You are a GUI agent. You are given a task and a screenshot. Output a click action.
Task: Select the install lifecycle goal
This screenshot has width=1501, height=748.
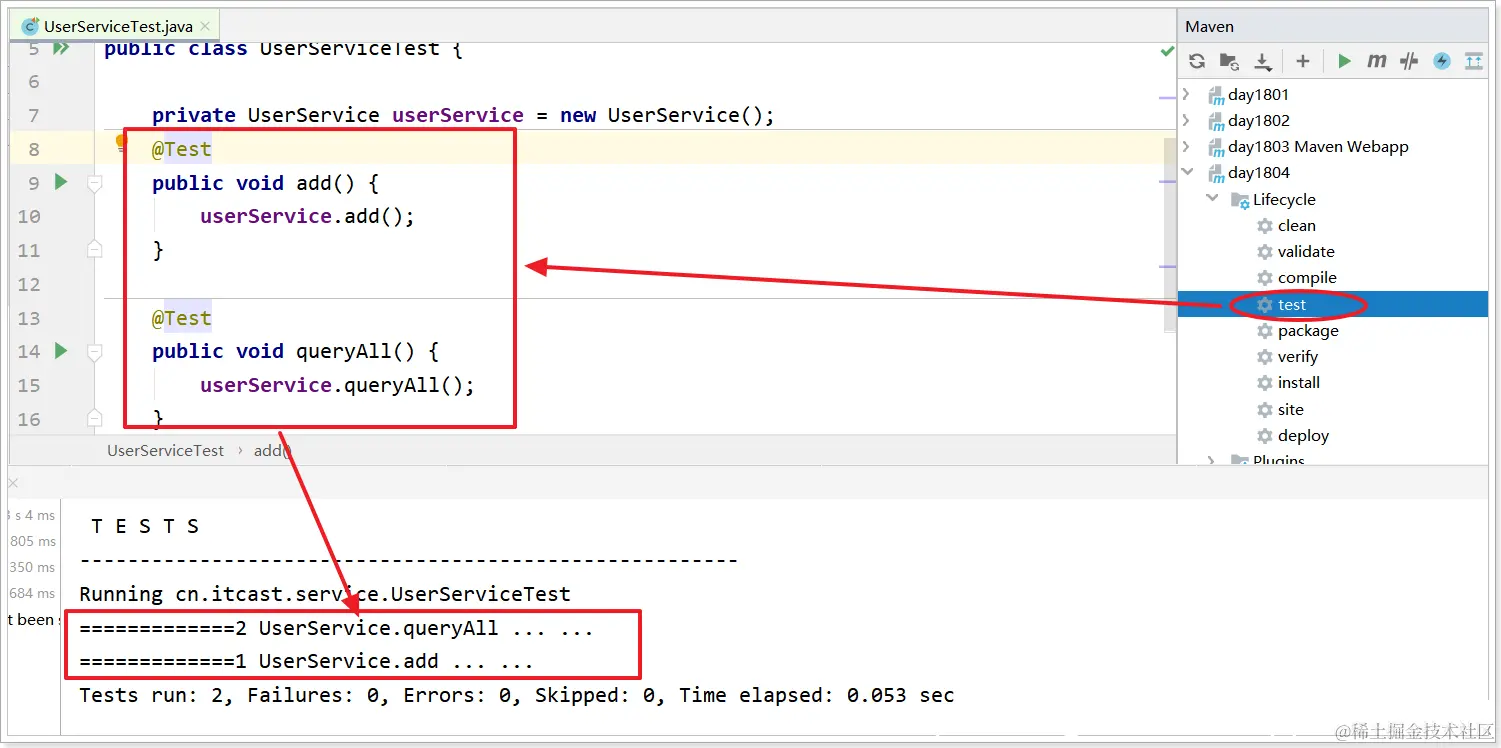click(x=1299, y=383)
